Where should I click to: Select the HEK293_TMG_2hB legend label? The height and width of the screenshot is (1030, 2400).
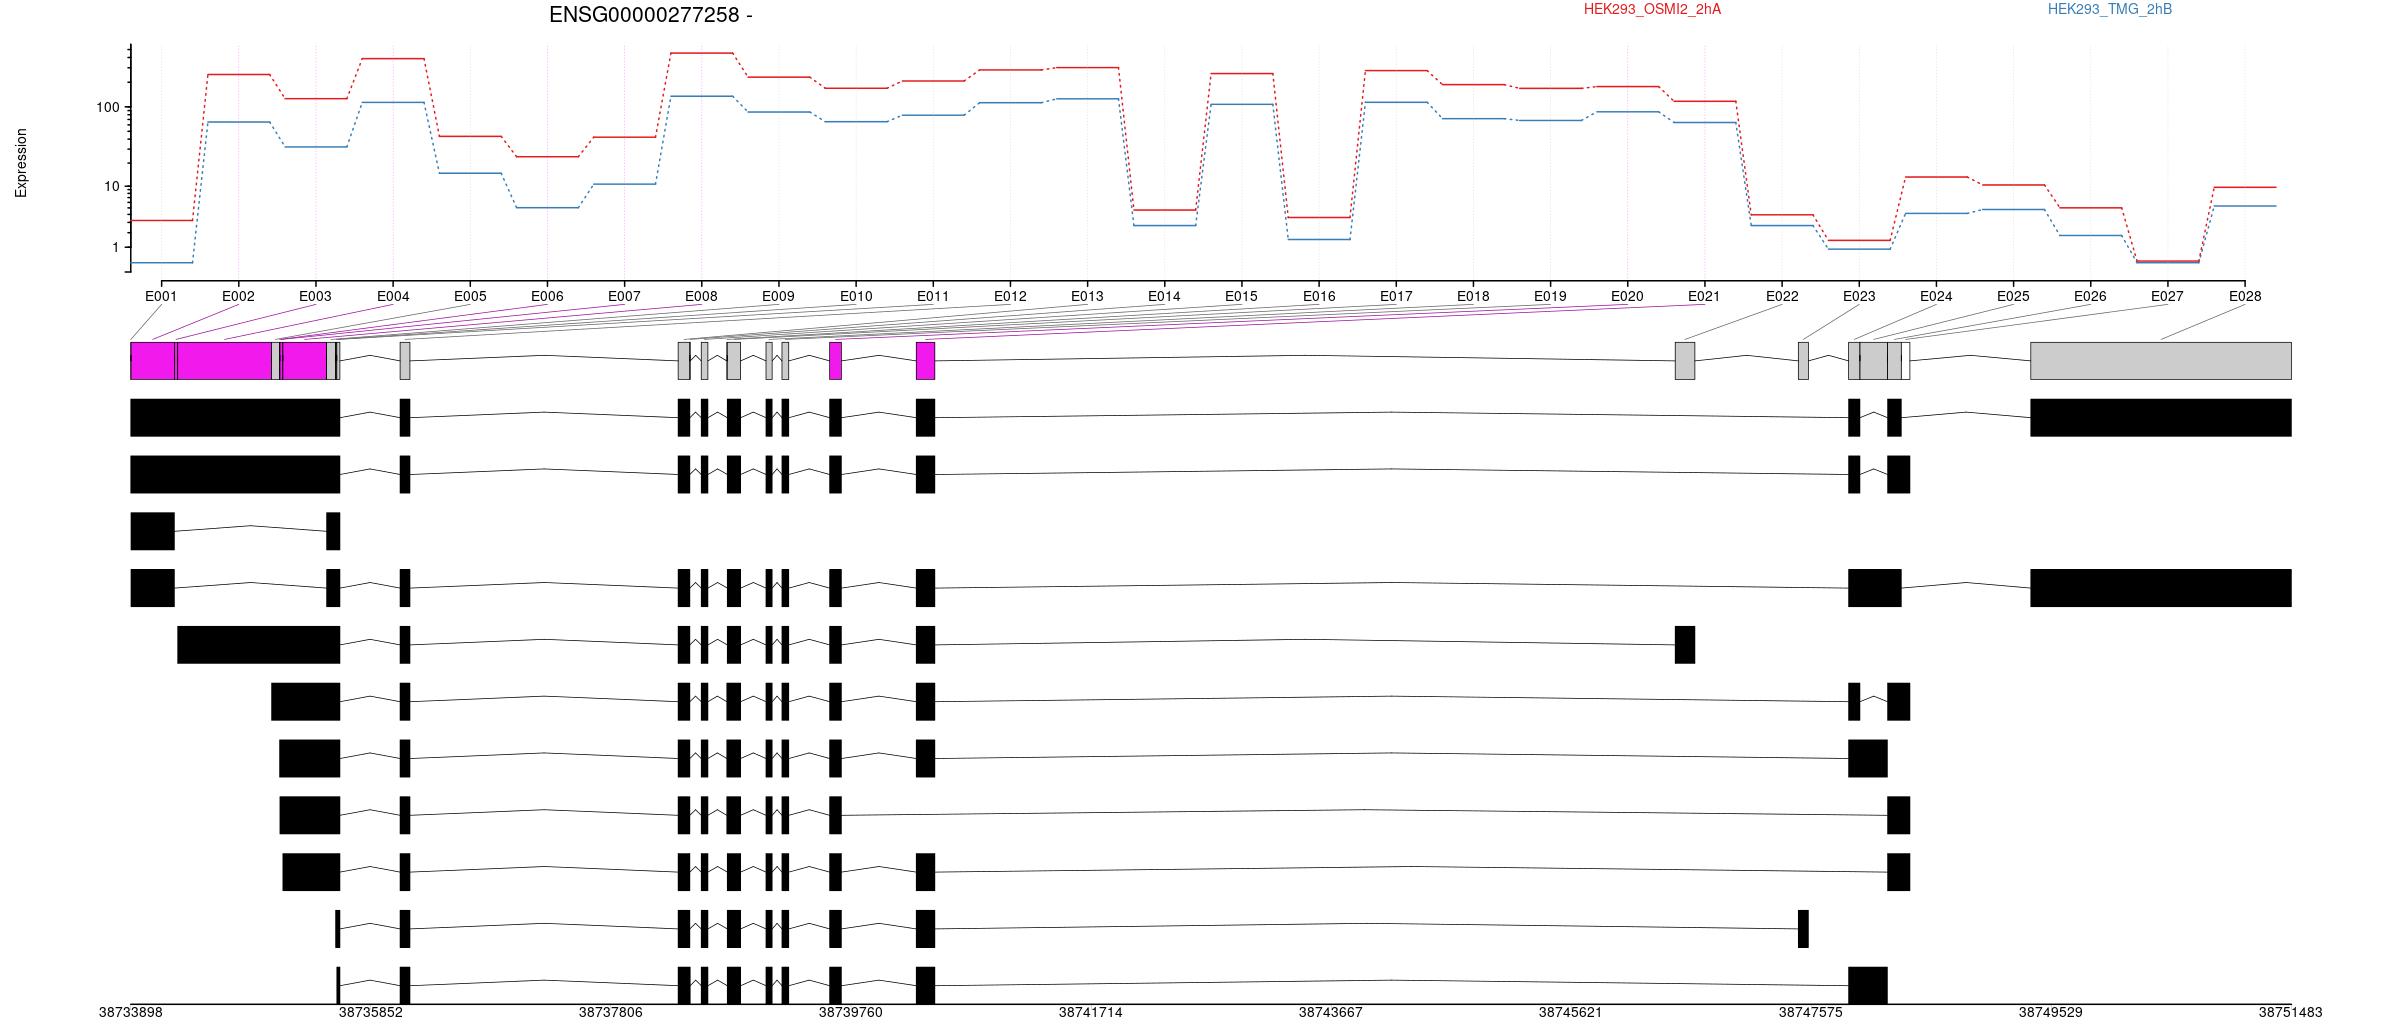[2109, 9]
